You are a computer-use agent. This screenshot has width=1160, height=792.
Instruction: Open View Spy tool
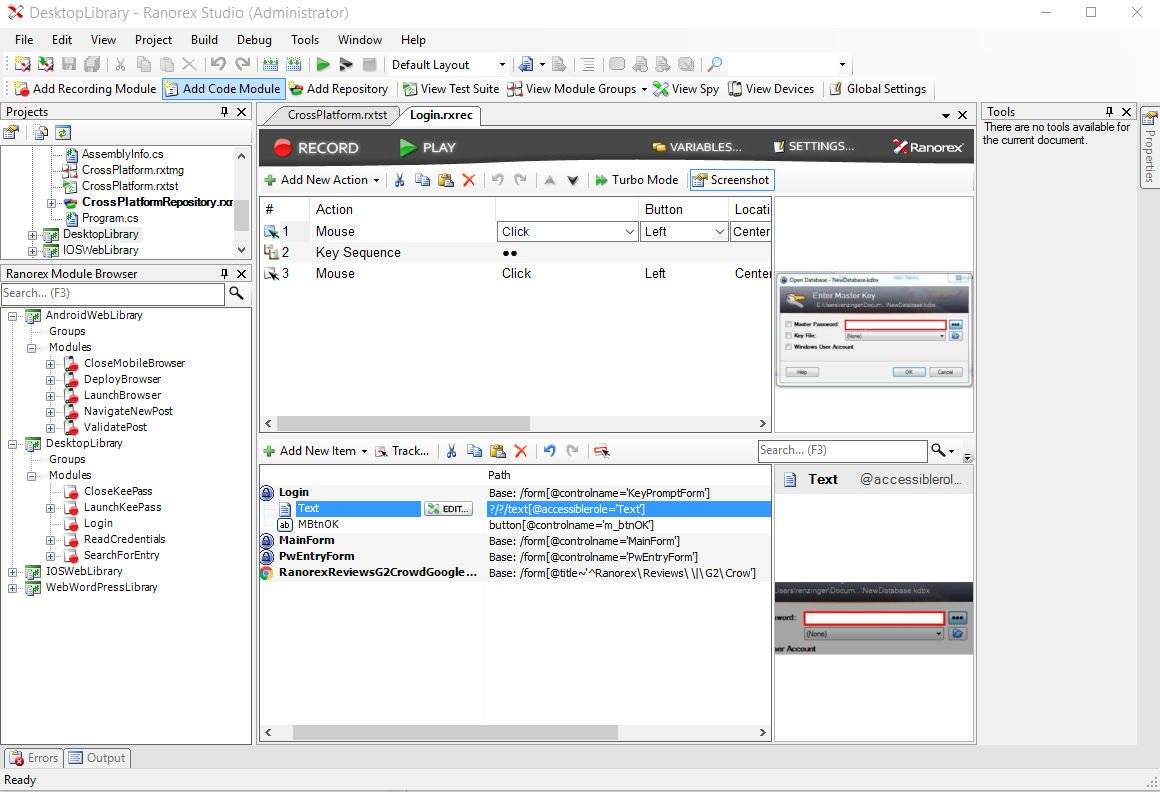[x=685, y=89]
